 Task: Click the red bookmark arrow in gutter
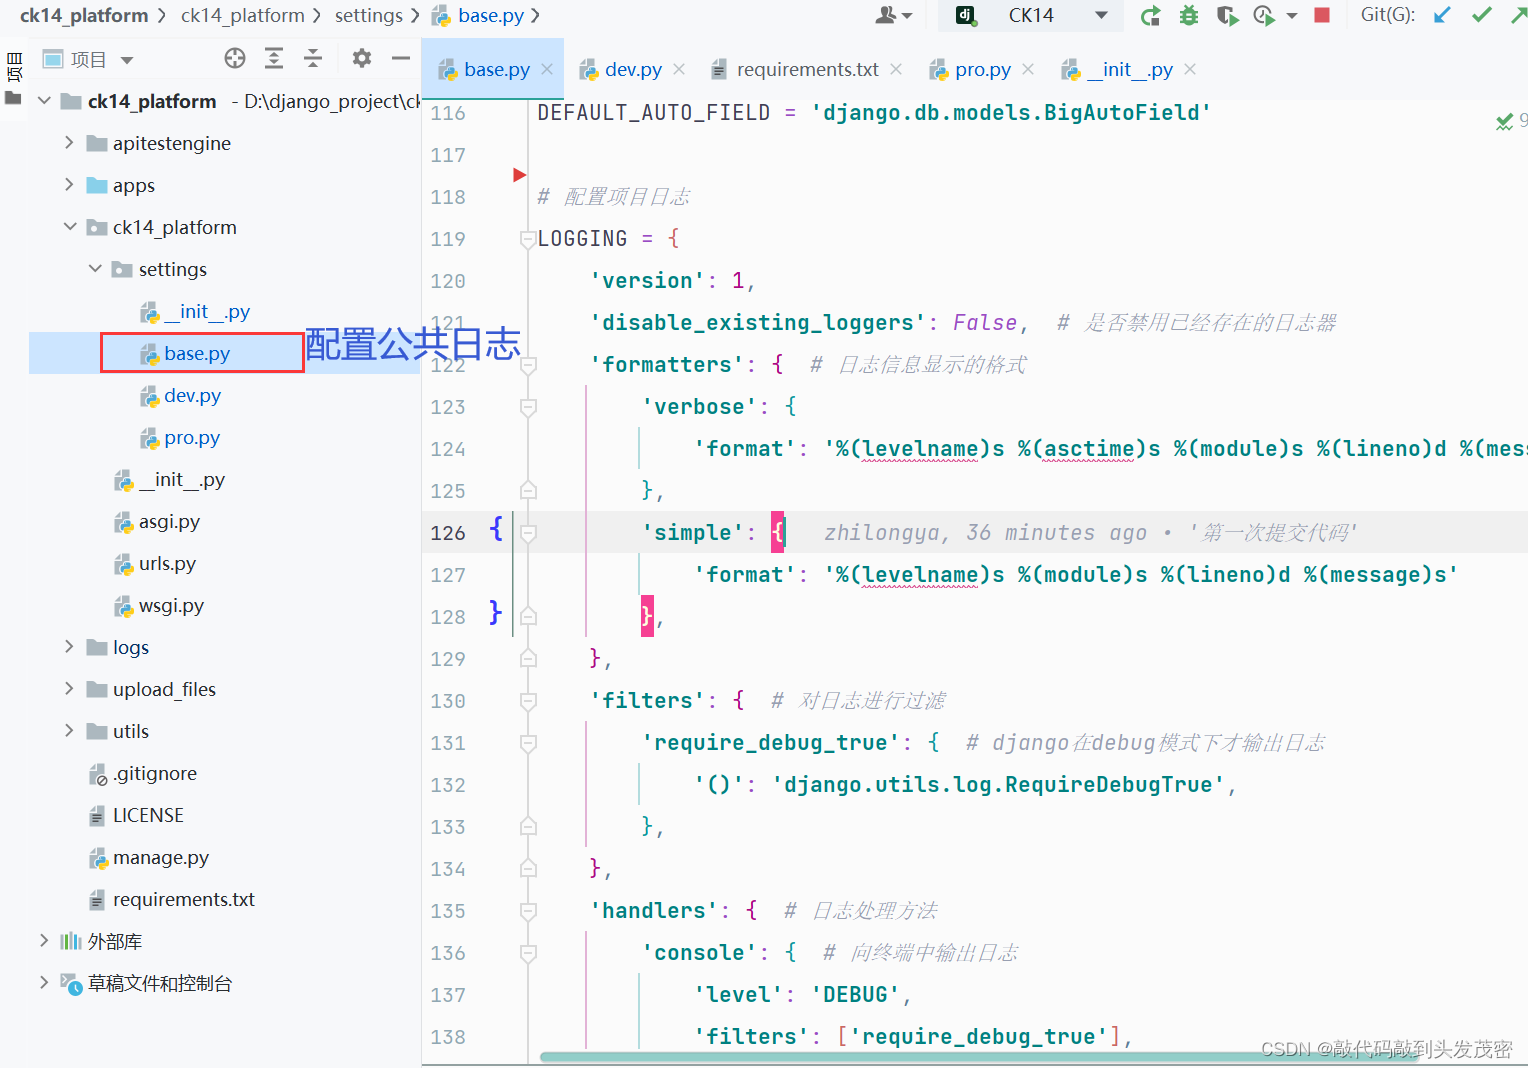519,175
